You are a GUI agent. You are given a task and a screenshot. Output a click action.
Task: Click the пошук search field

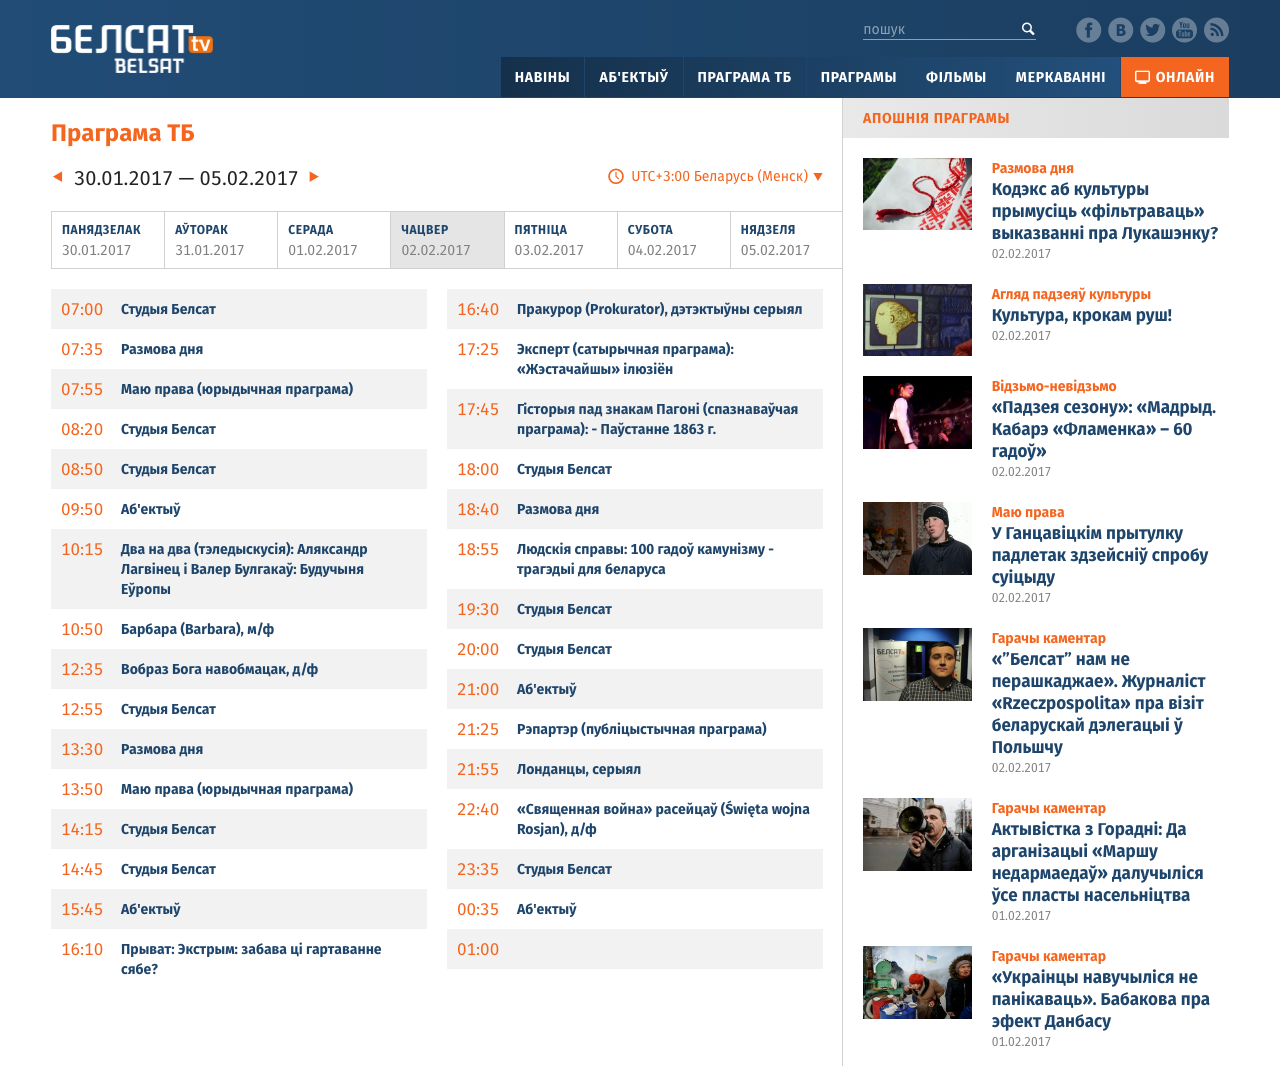940,28
